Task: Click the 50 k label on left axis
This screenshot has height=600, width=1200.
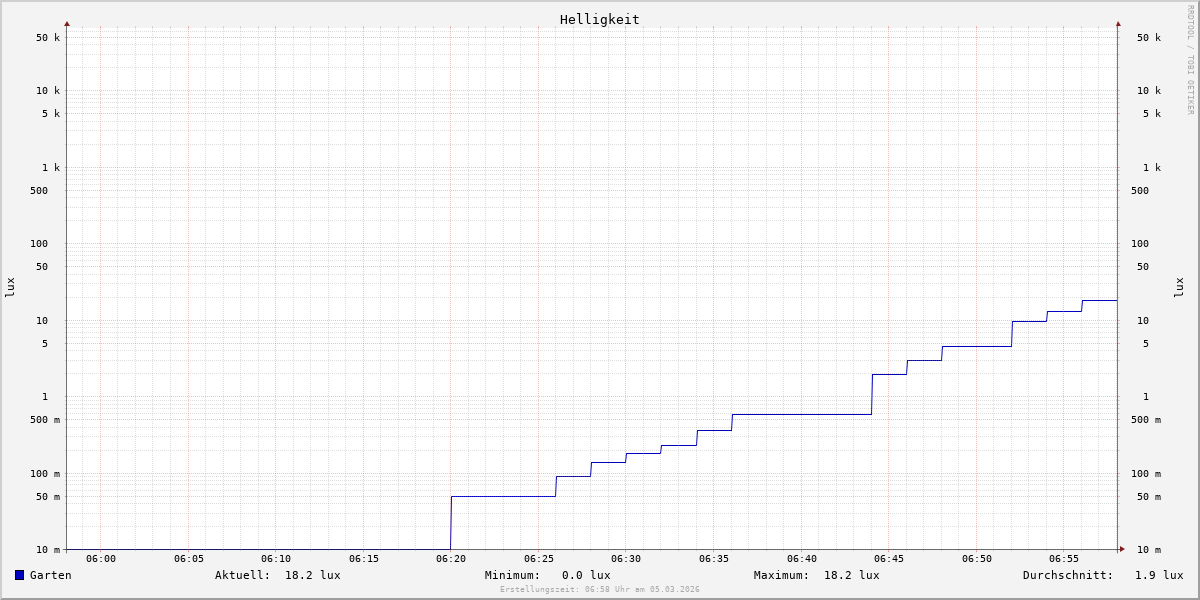Action: coord(48,38)
